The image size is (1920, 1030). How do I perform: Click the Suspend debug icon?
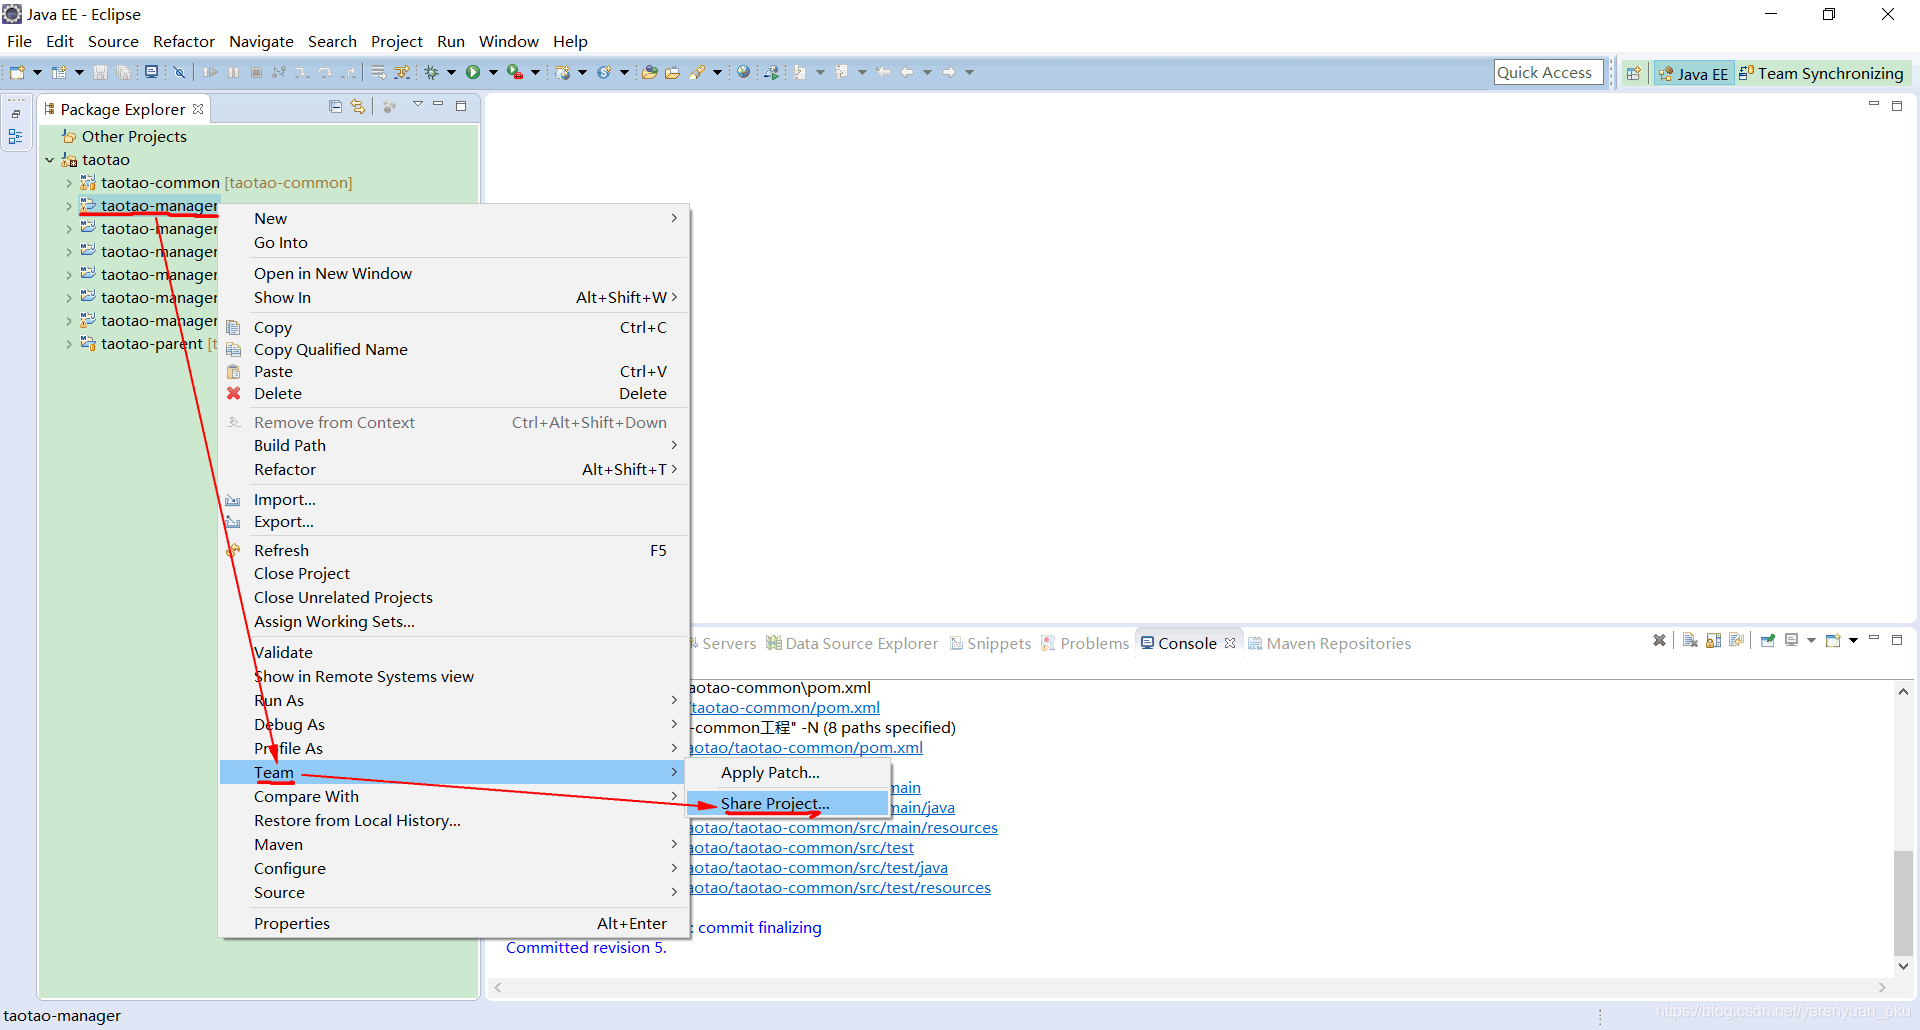coord(233,72)
